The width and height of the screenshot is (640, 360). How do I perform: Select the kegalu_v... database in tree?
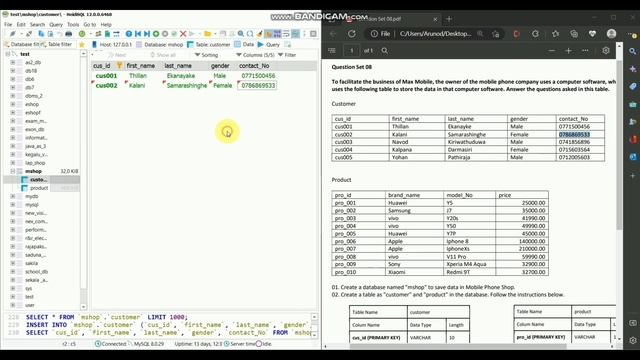36,154
